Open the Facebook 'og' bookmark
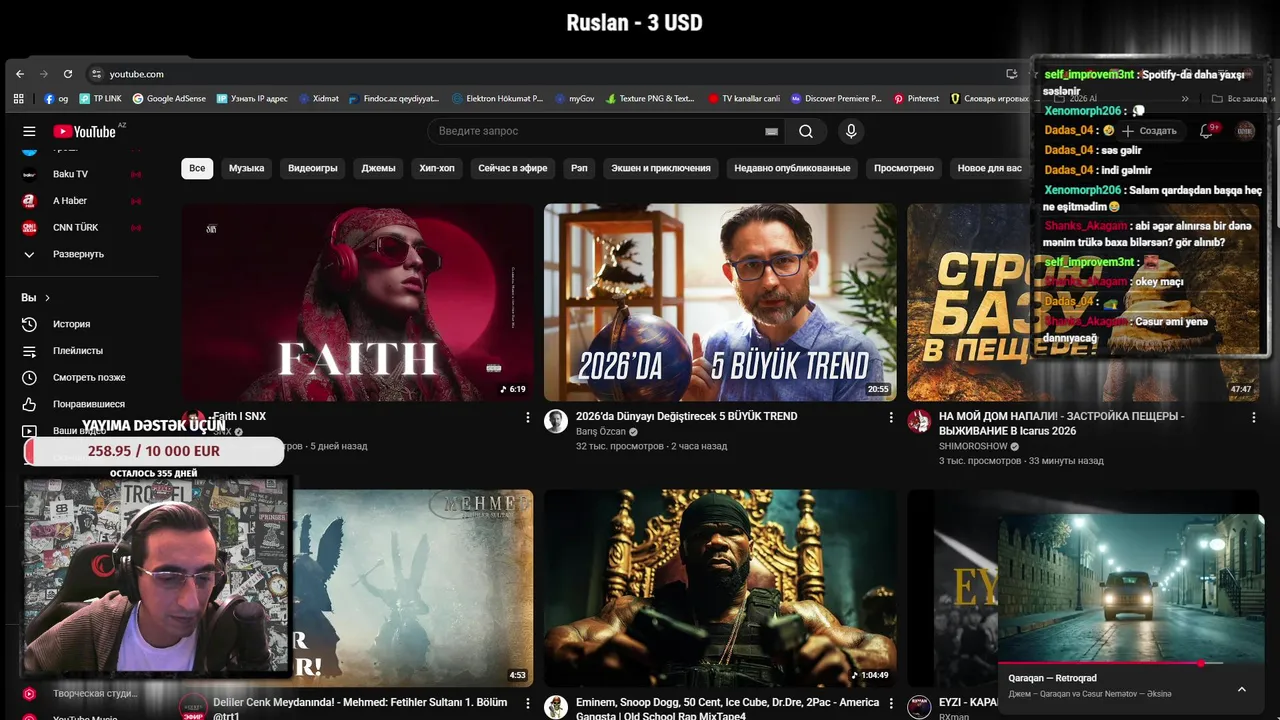The width and height of the screenshot is (1280, 720). click(56, 99)
